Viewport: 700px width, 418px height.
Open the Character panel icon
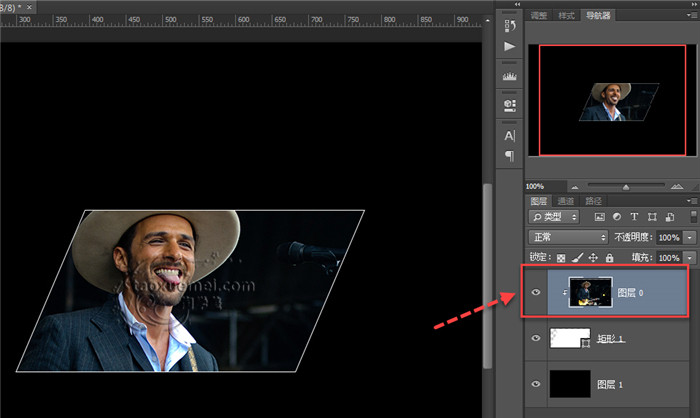(x=509, y=134)
